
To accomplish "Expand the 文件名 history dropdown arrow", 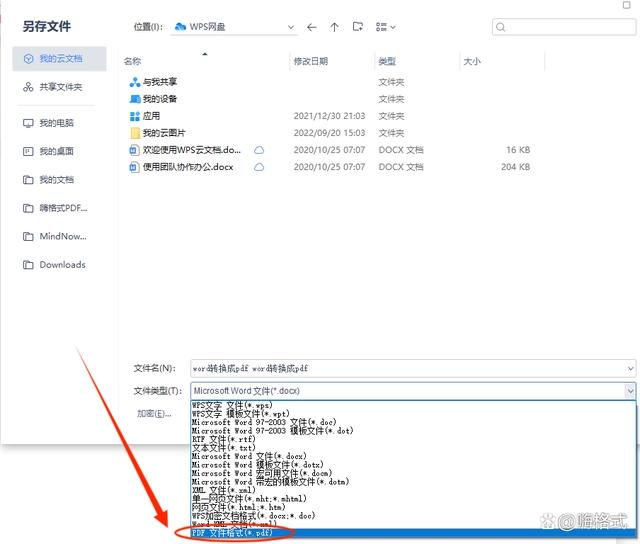I will [631, 369].
